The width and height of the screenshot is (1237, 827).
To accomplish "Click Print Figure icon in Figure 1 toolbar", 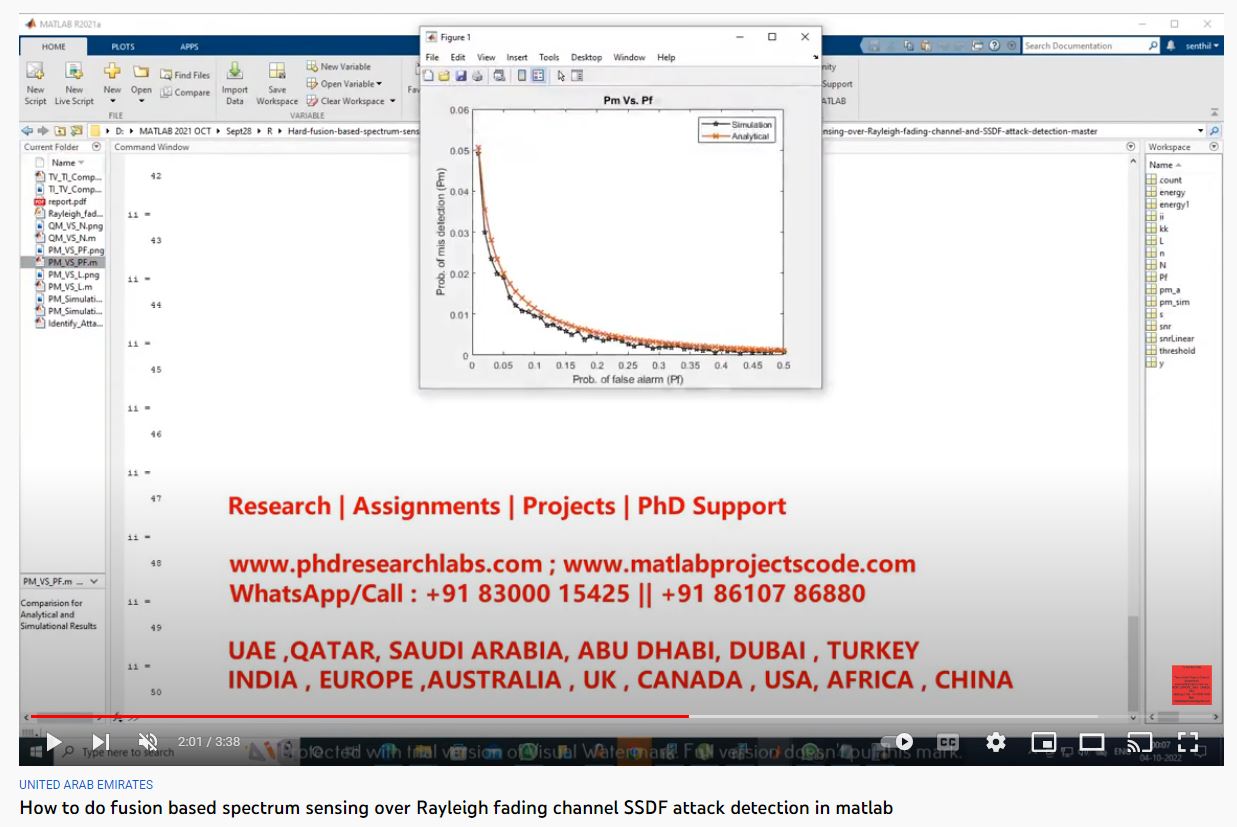I will [x=477, y=76].
